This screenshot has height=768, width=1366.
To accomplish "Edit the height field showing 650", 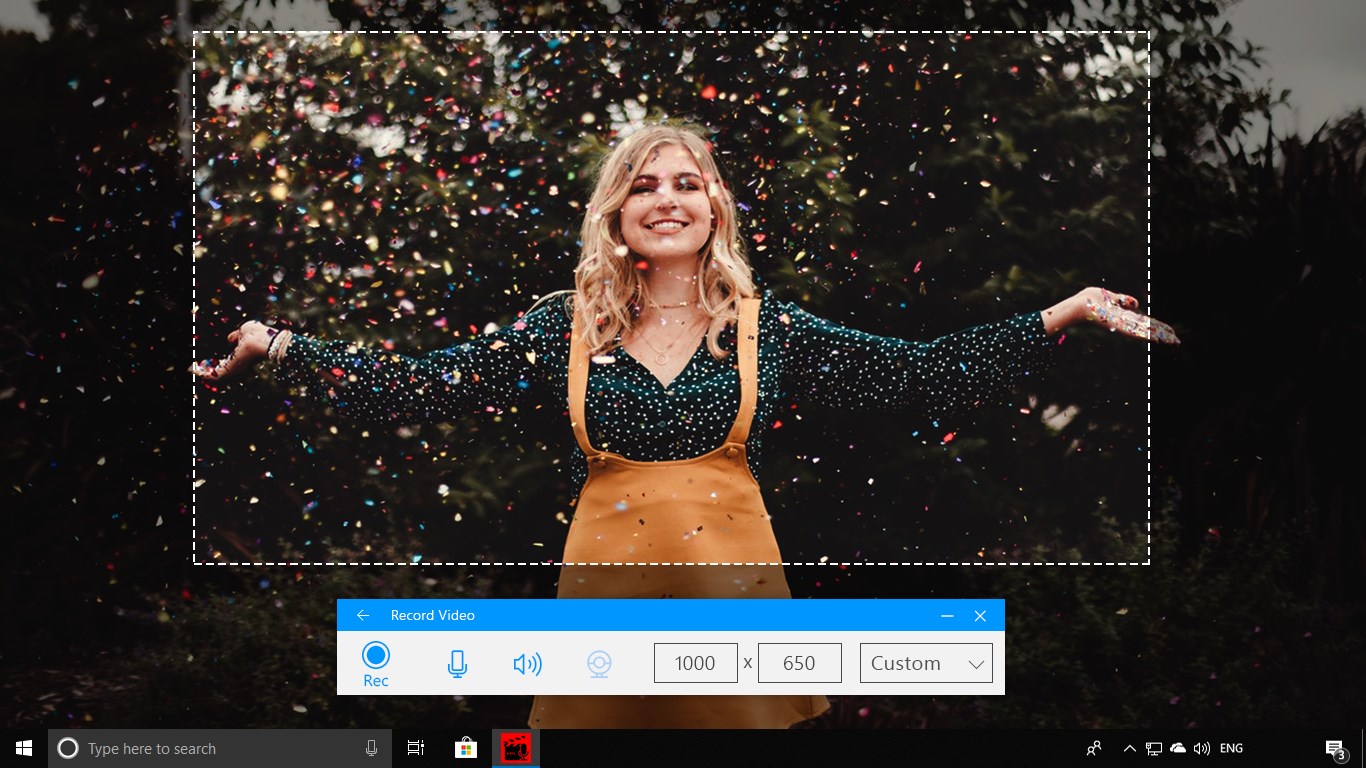I will click(x=799, y=662).
